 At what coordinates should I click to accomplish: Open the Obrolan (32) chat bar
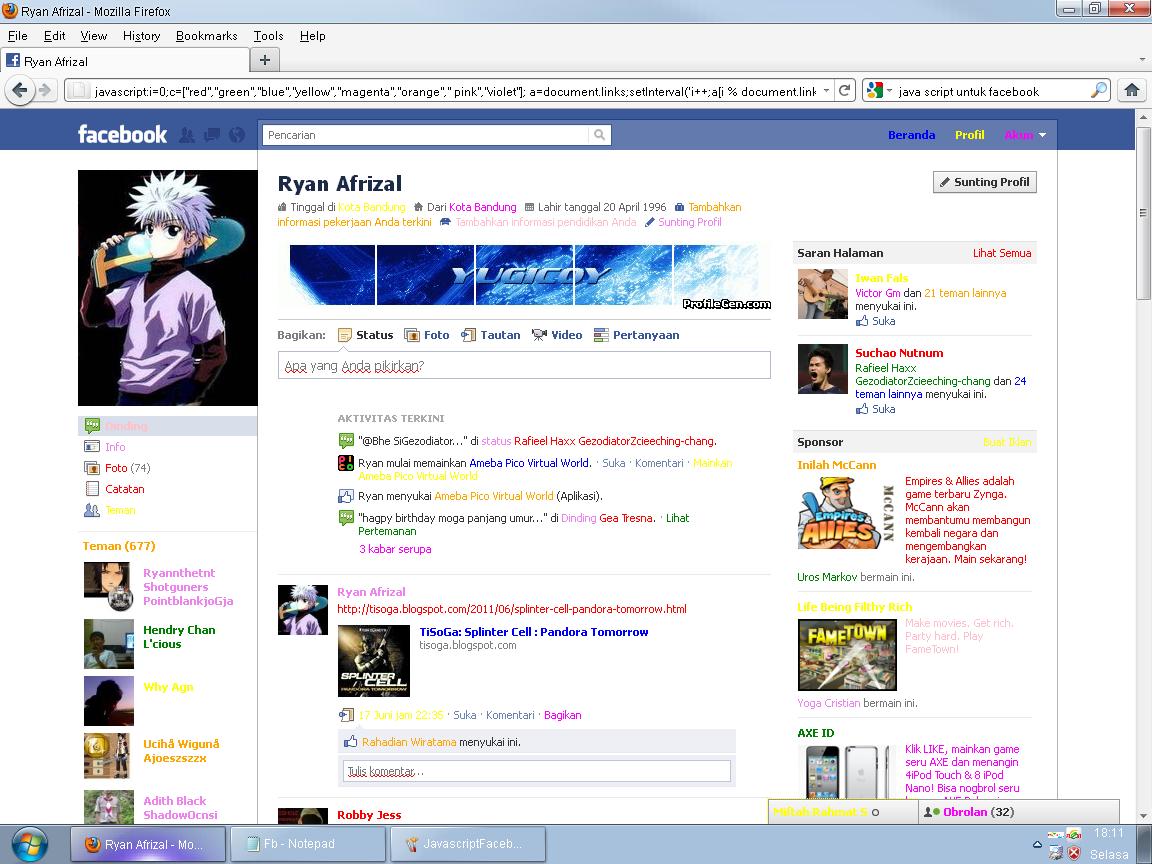coord(1018,812)
